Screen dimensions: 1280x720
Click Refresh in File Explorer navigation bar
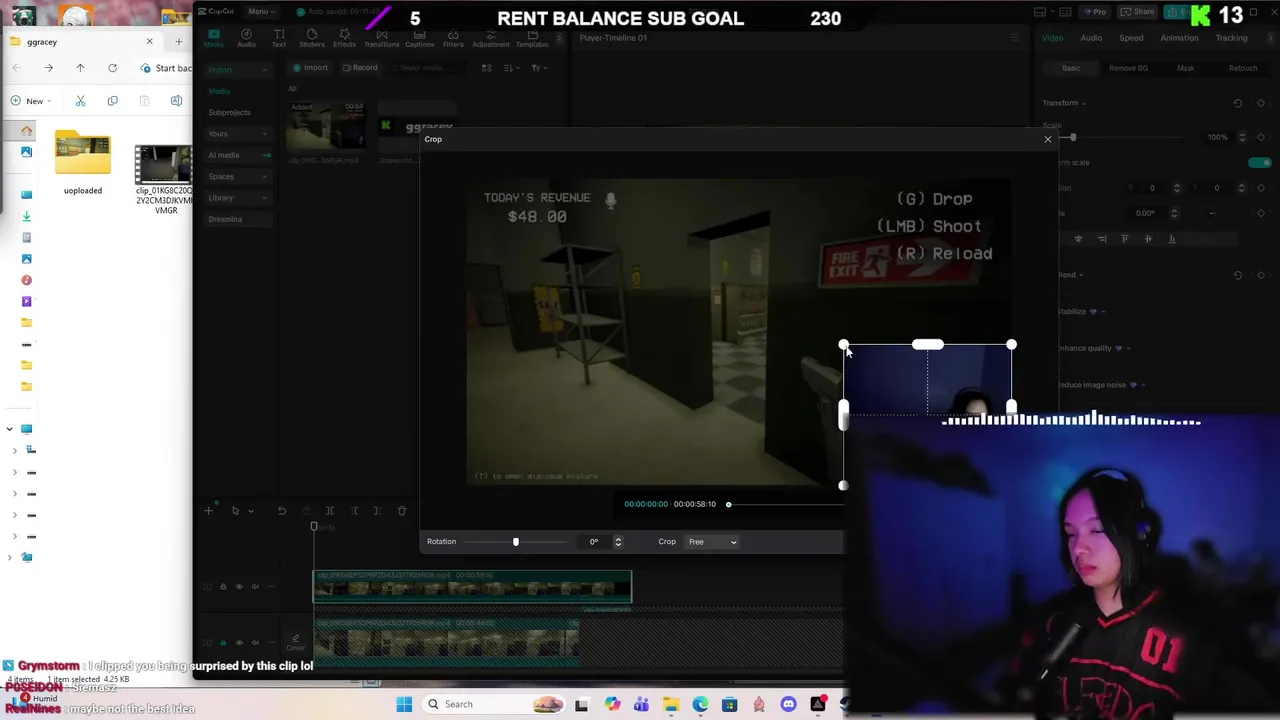(112, 68)
